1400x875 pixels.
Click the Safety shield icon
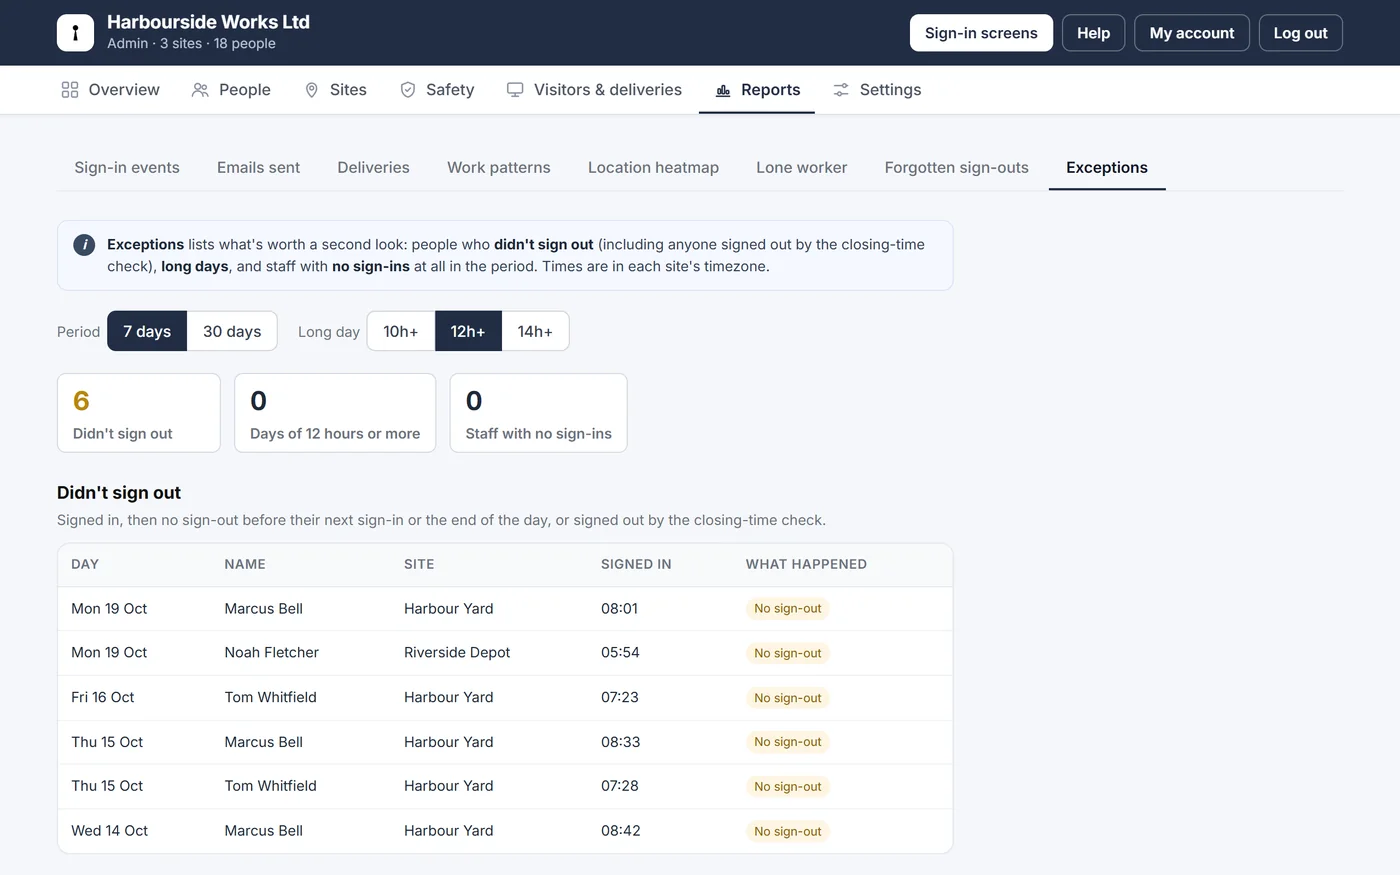[408, 90]
